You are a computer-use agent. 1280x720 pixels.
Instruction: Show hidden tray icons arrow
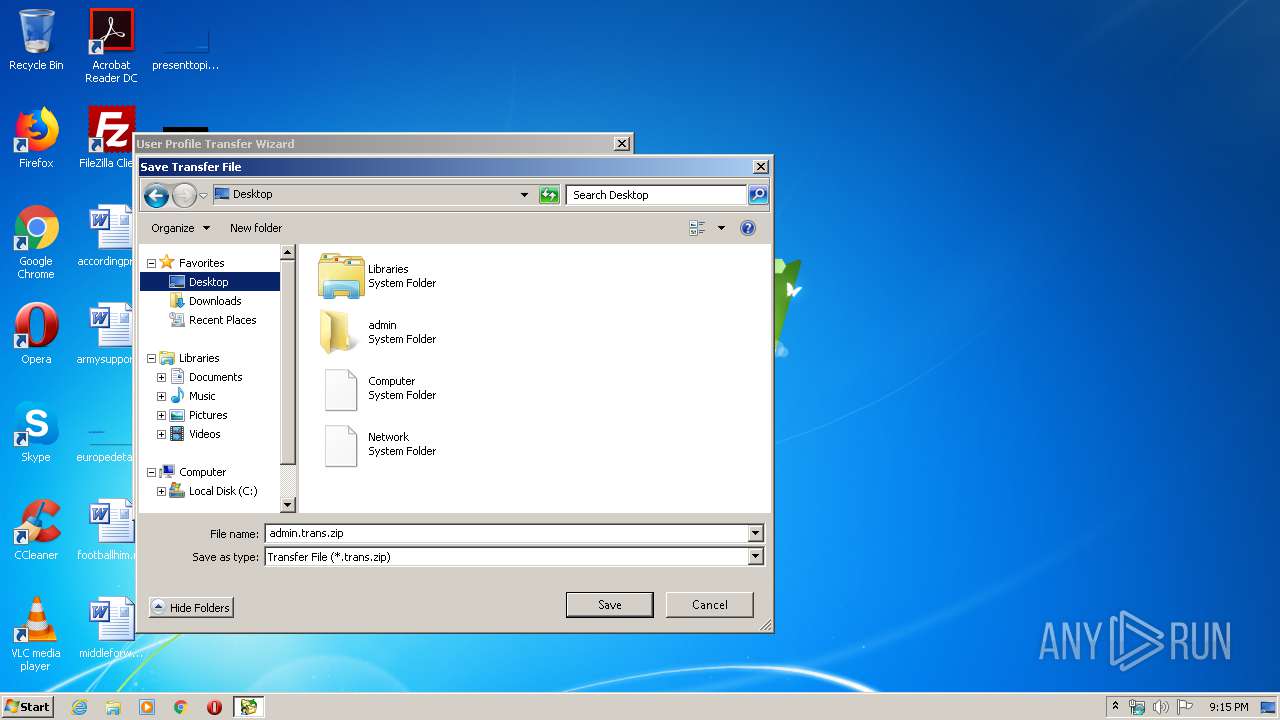pos(1116,706)
